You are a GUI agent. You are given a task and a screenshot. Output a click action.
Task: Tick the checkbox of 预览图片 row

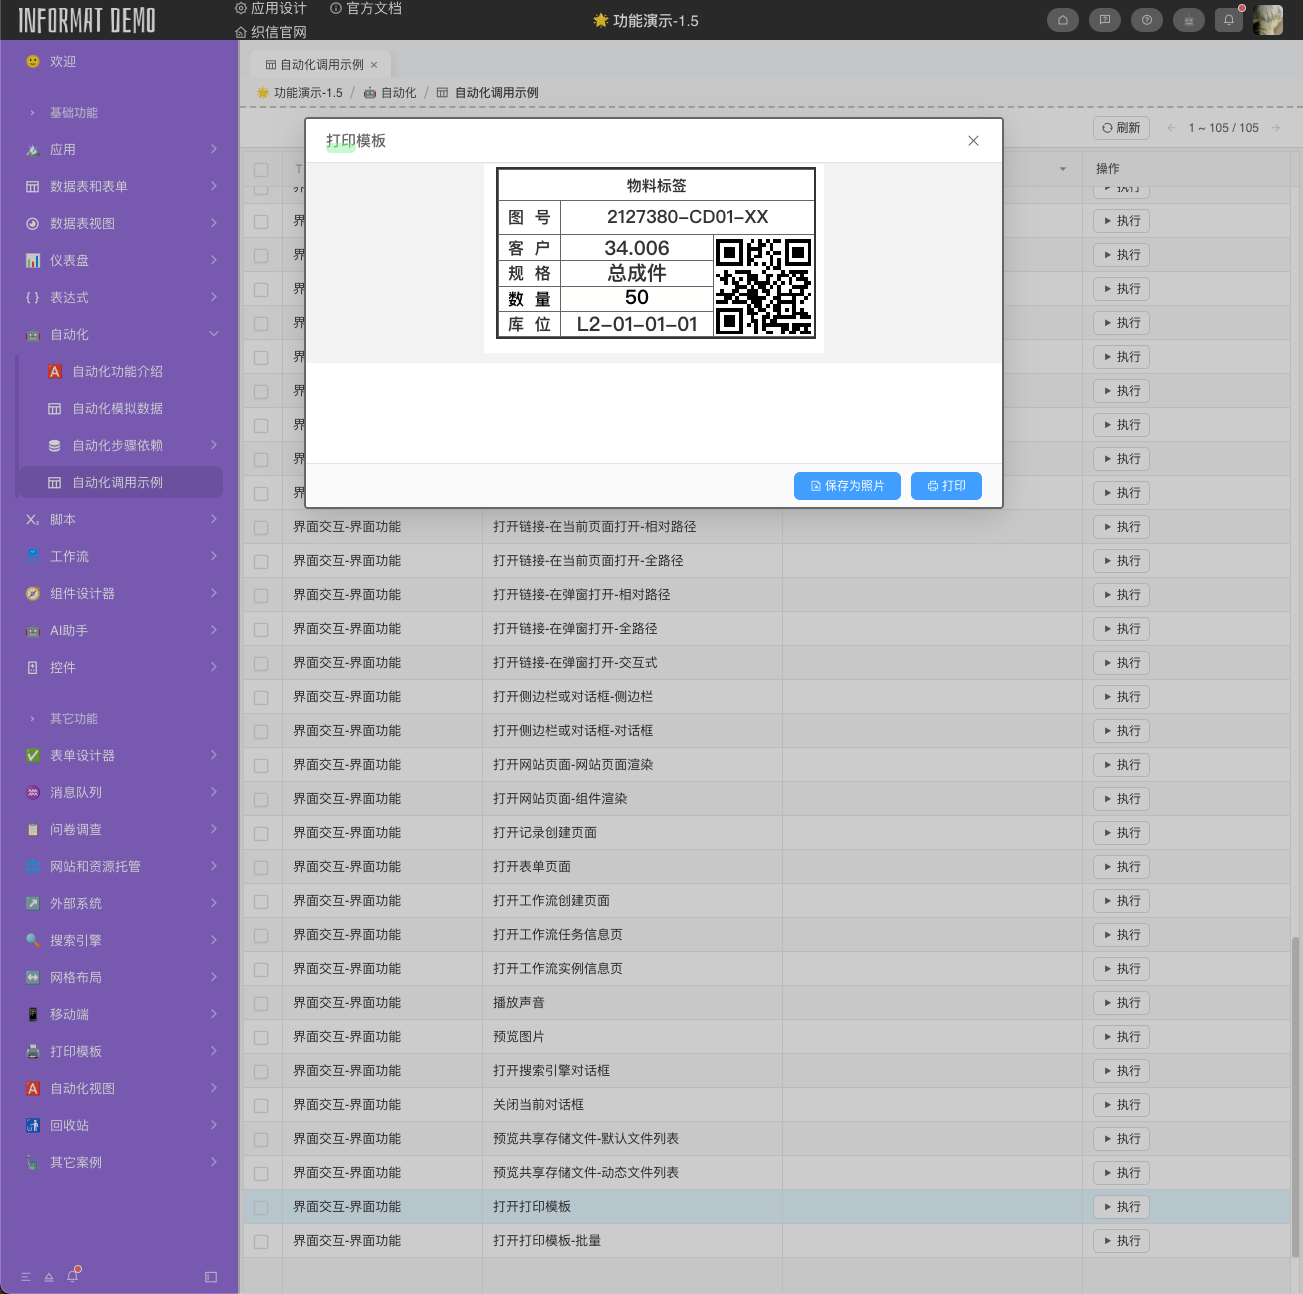(x=261, y=1037)
